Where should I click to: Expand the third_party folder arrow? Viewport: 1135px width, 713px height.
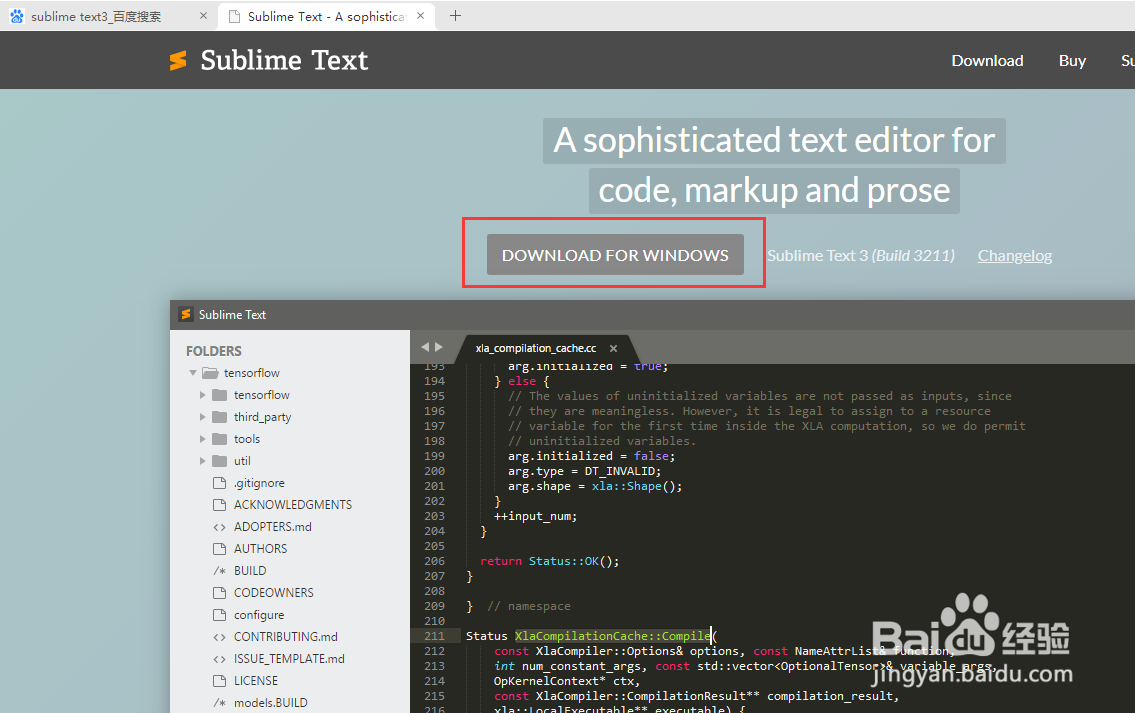[203, 417]
